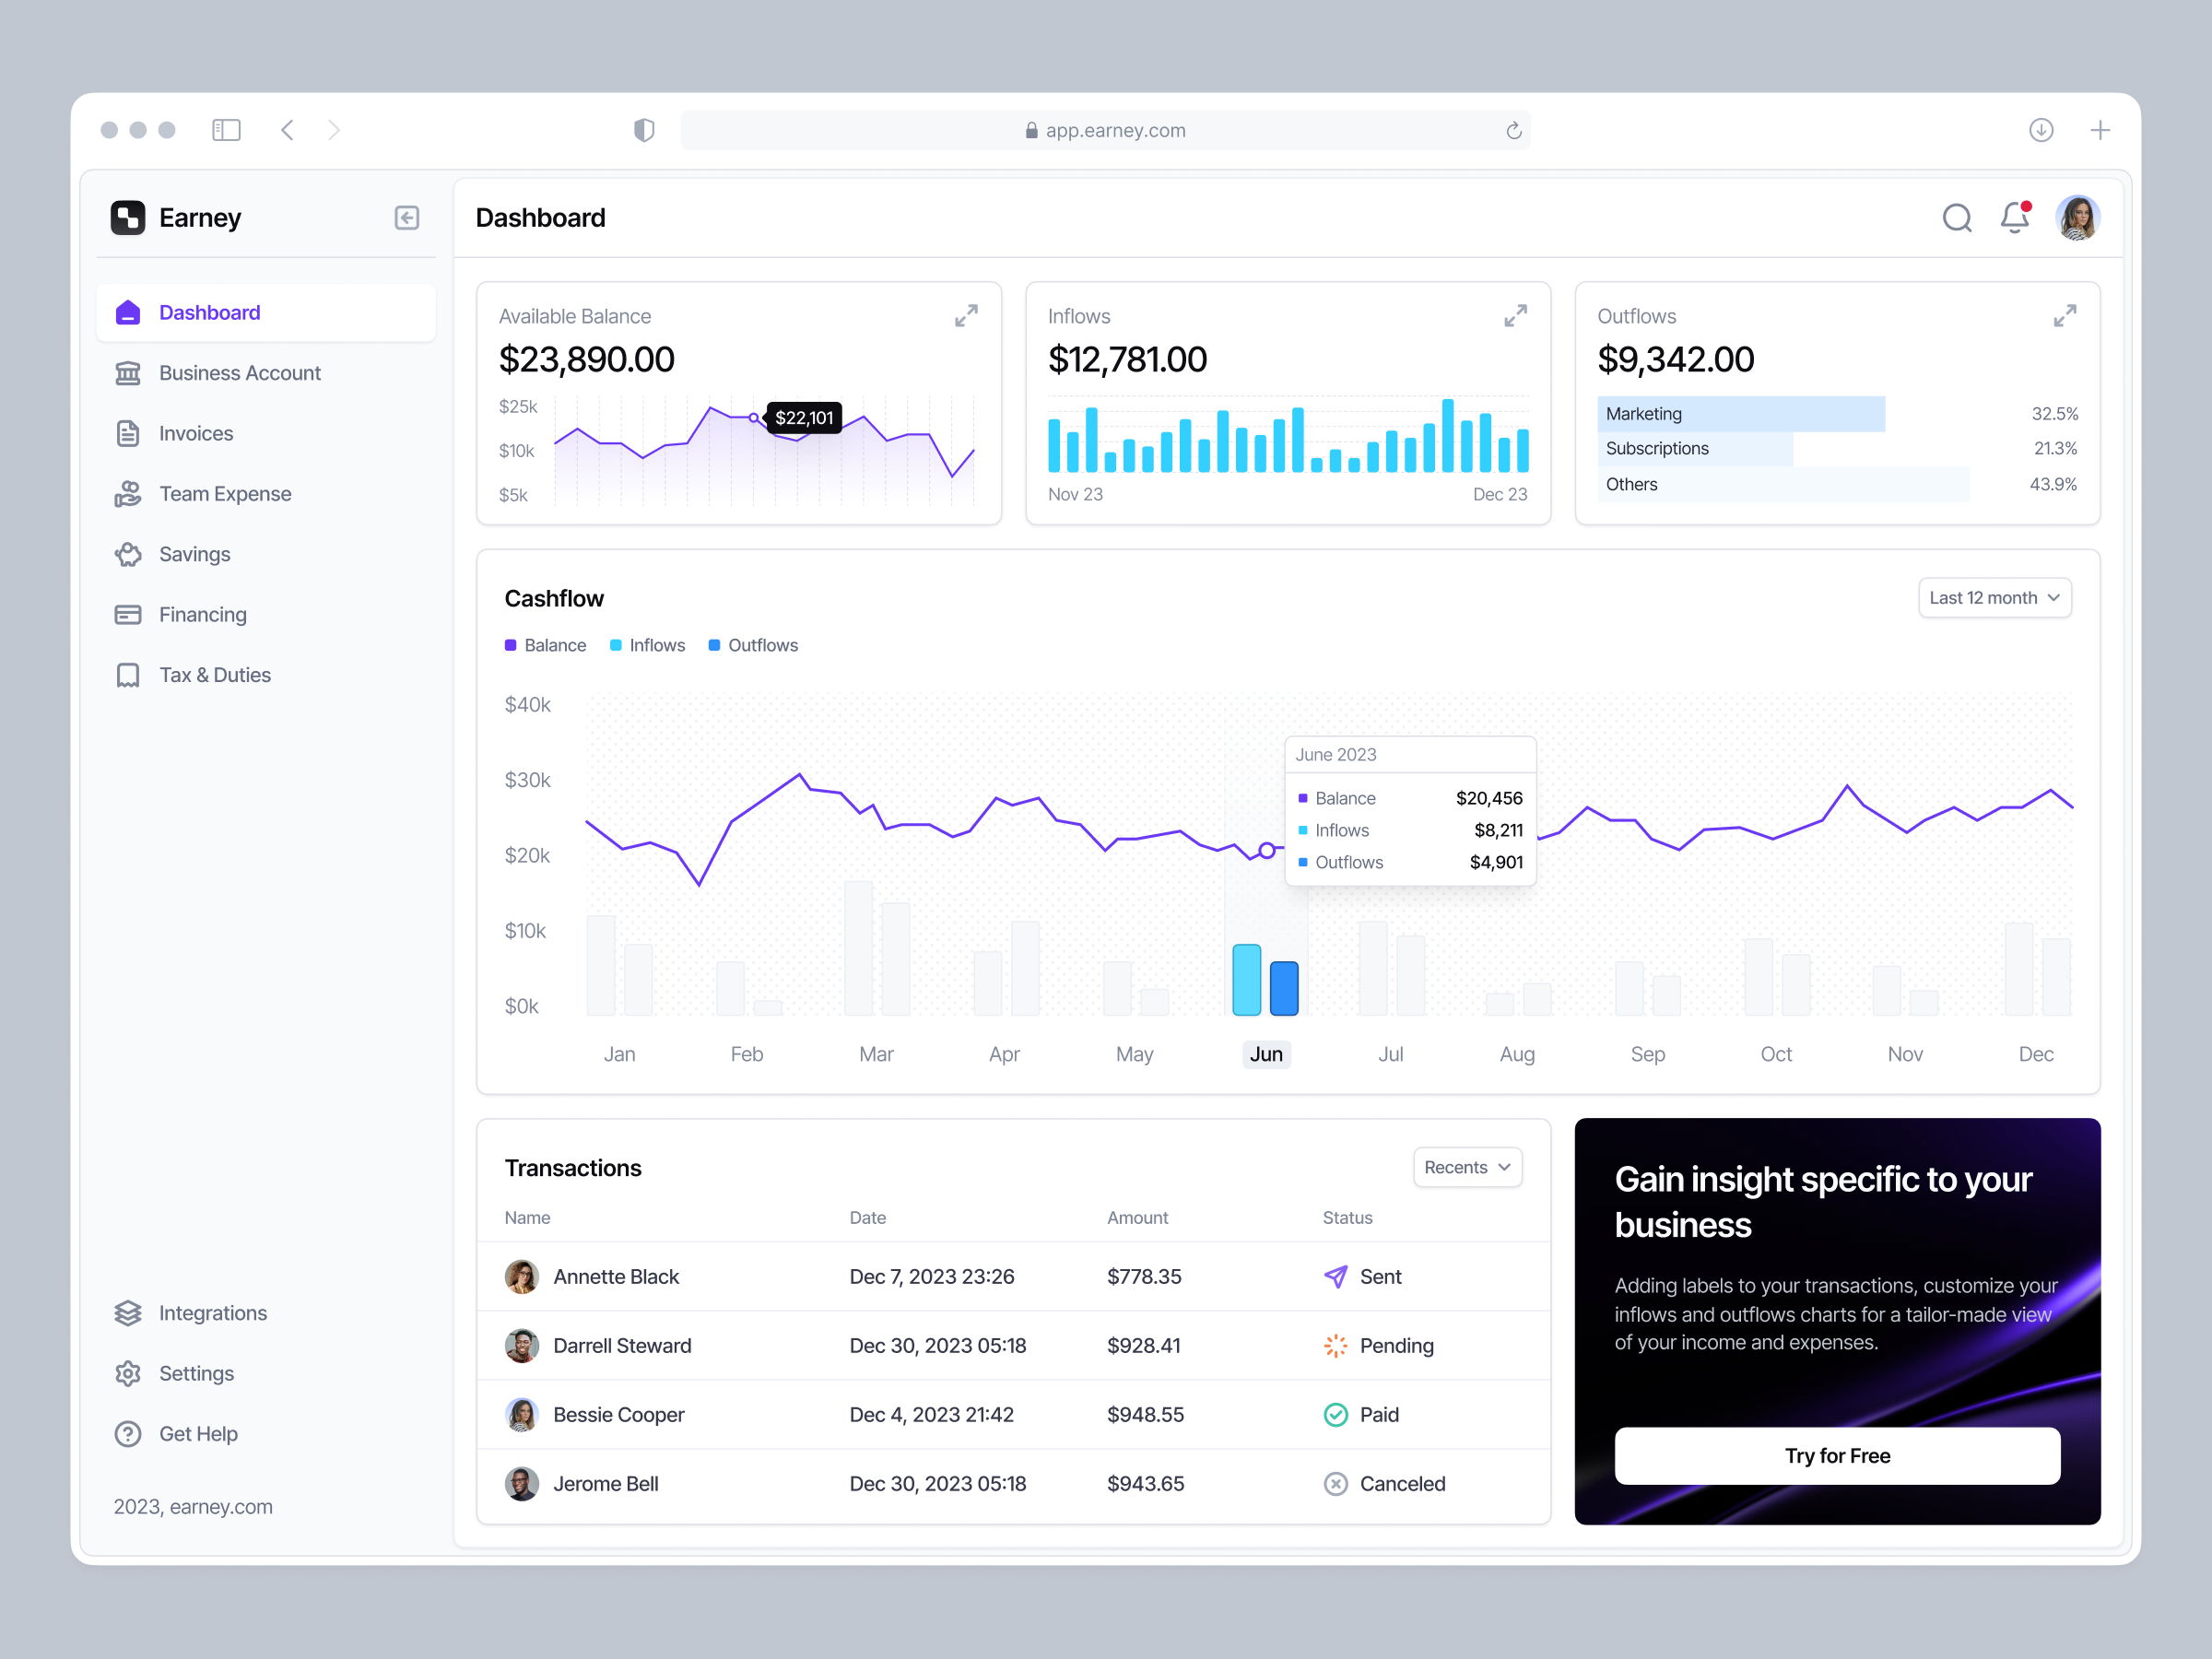Click the Try for Free button
This screenshot has width=2212, height=1659.
(x=1837, y=1456)
